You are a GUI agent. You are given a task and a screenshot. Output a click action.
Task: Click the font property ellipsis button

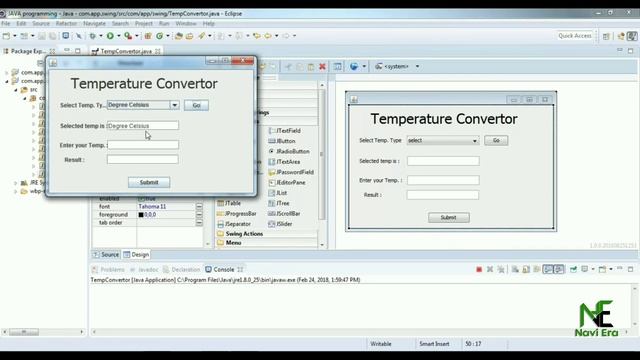tap(199, 207)
